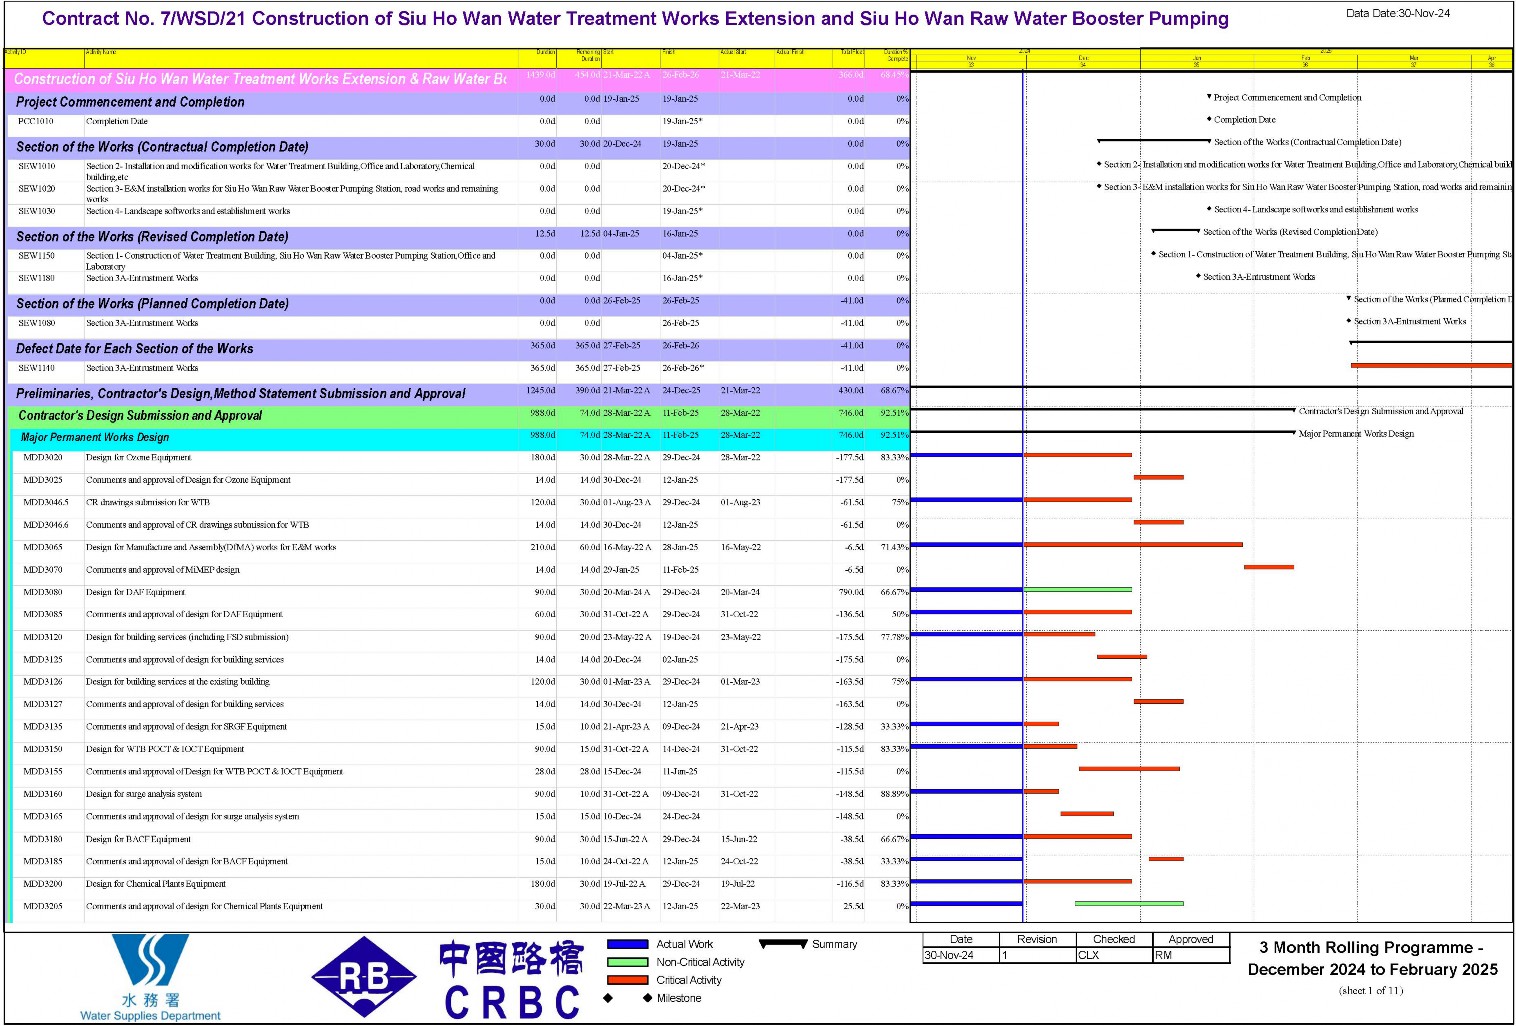Click 'Design for surge analysis system' activity name
Image resolution: width=1516 pixels, height=1026 pixels.
coord(144,794)
